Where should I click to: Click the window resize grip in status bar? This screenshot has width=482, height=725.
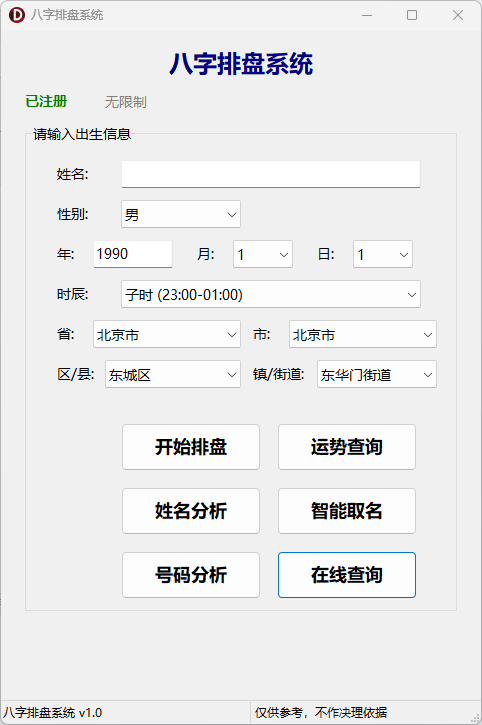(x=475, y=718)
